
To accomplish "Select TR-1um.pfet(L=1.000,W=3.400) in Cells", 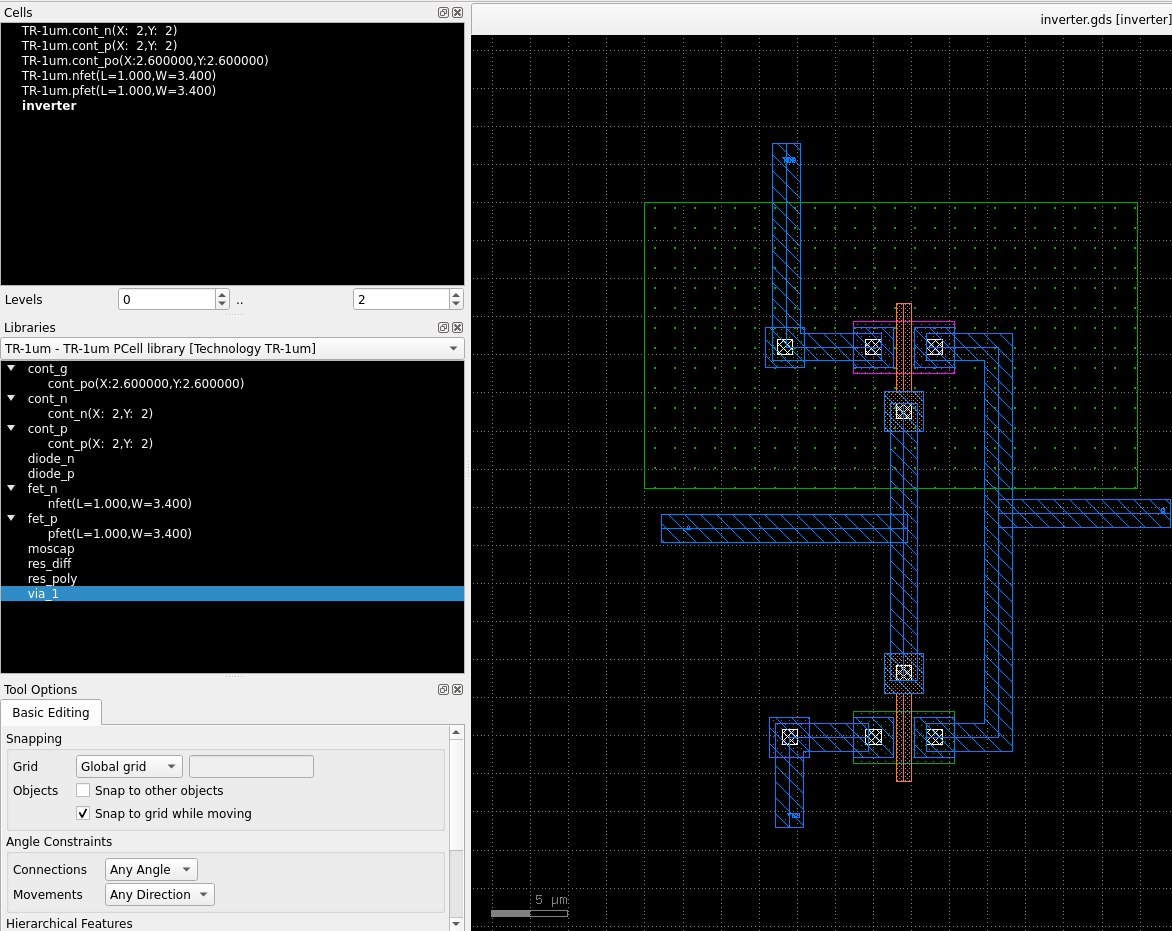I will [119, 90].
